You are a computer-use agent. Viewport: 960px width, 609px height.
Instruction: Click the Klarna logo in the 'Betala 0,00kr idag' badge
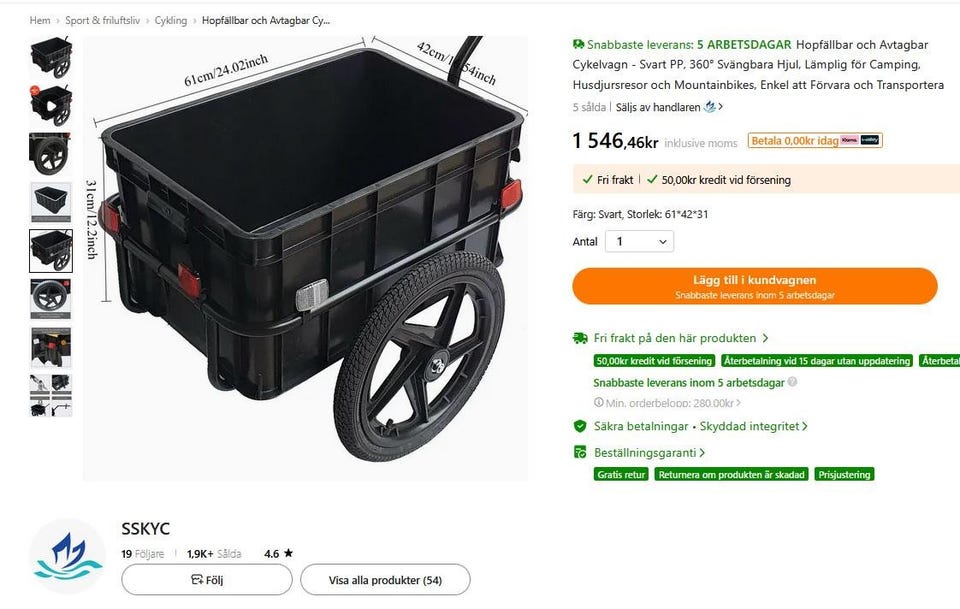[x=850, y=141]
